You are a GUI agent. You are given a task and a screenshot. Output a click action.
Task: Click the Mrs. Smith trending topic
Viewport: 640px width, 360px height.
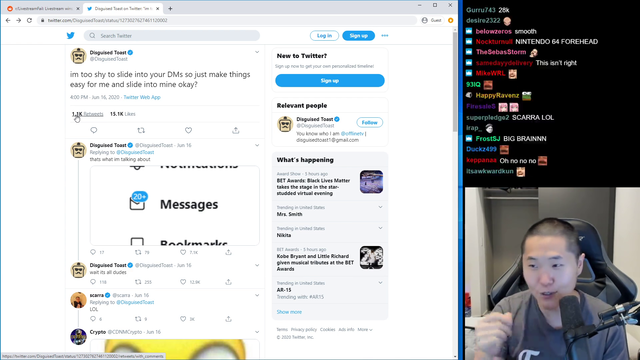pos(289,214)
